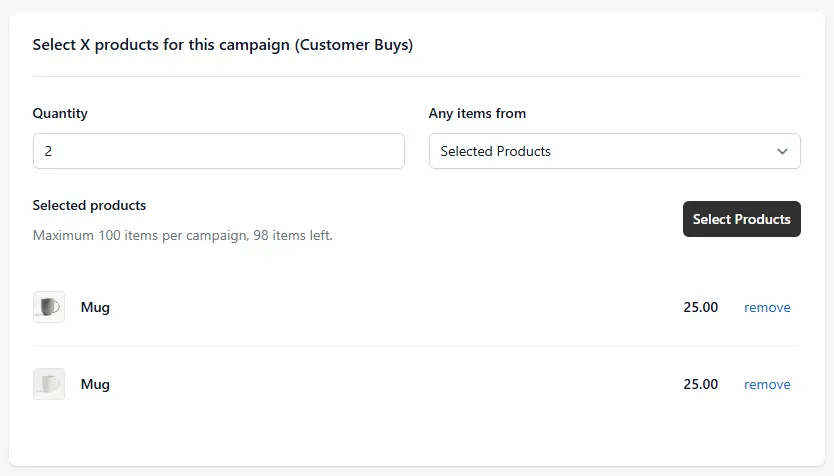Open dropdown using the chevron arrow

[782, 152]
